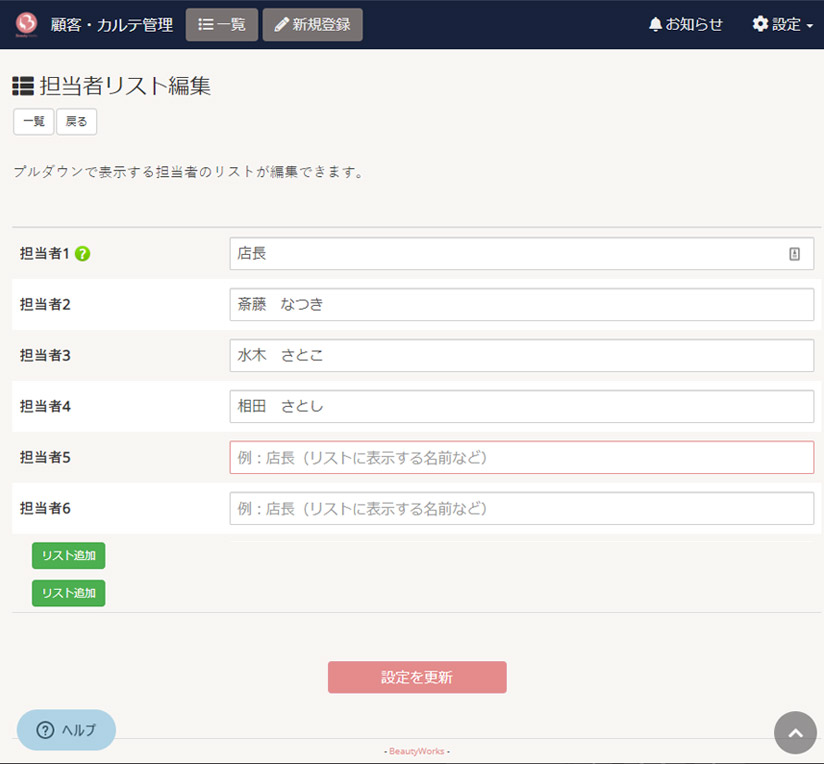Image resolution: width=824 pixels, height=764 pixels.
Task: Click the autofill icon in 担当者1 field
Action: tap(795, 254)
